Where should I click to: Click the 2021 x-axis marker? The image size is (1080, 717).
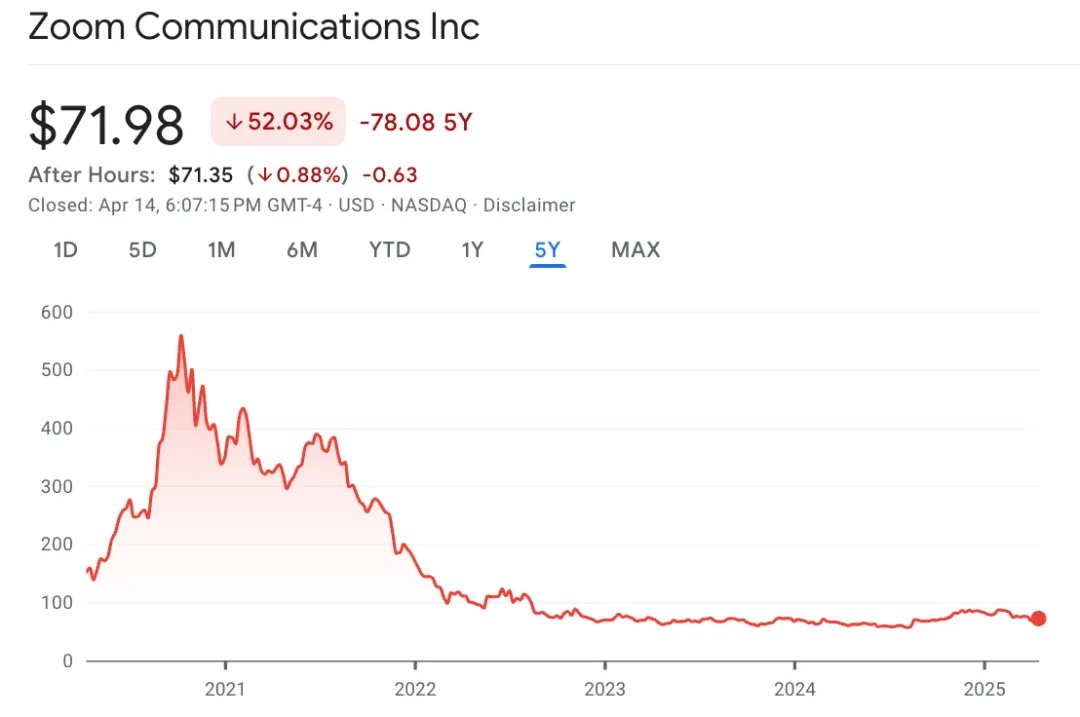pos(225,689)
